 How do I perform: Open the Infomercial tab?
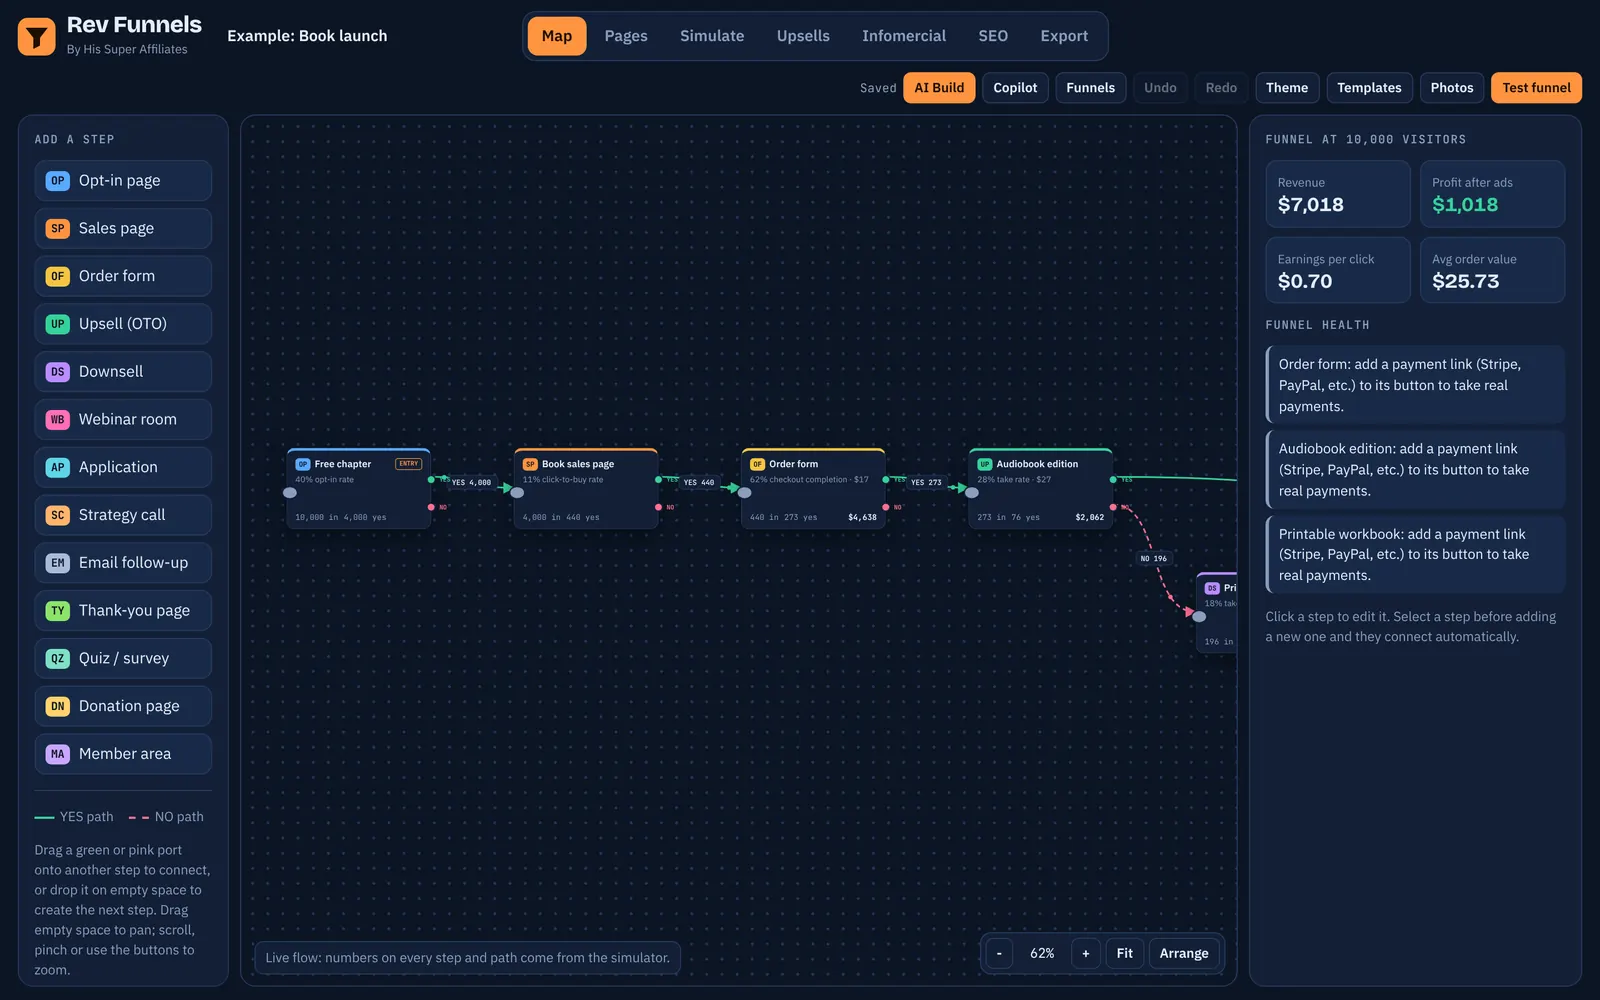pyautogui.click(x=904, y=36)
